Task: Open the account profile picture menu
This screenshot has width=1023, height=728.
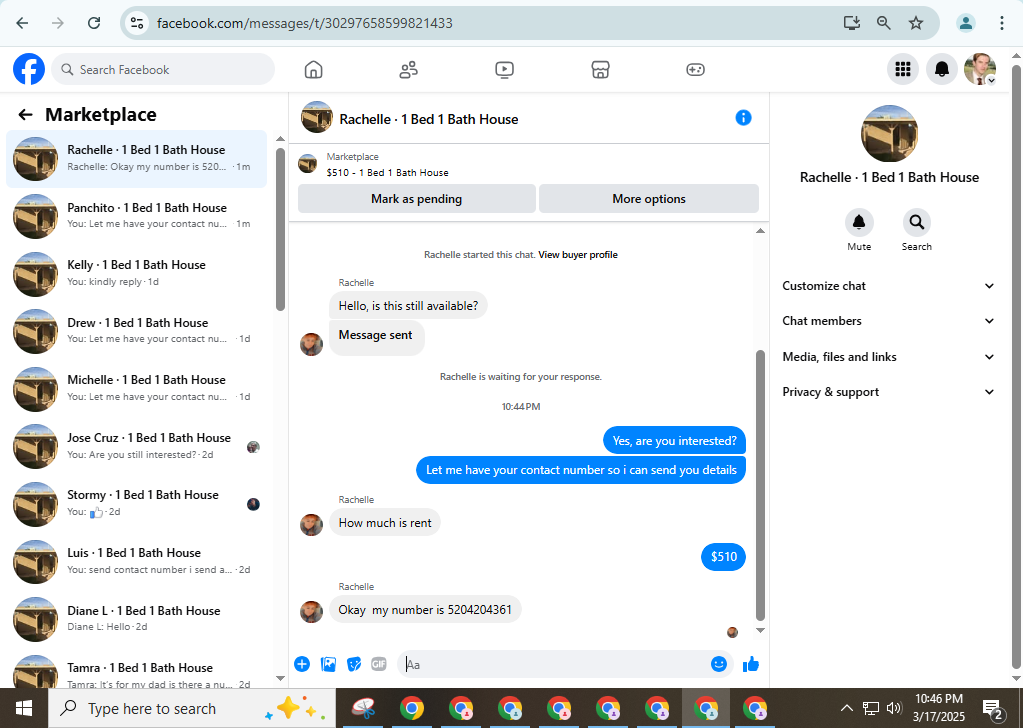Action: 980,69
